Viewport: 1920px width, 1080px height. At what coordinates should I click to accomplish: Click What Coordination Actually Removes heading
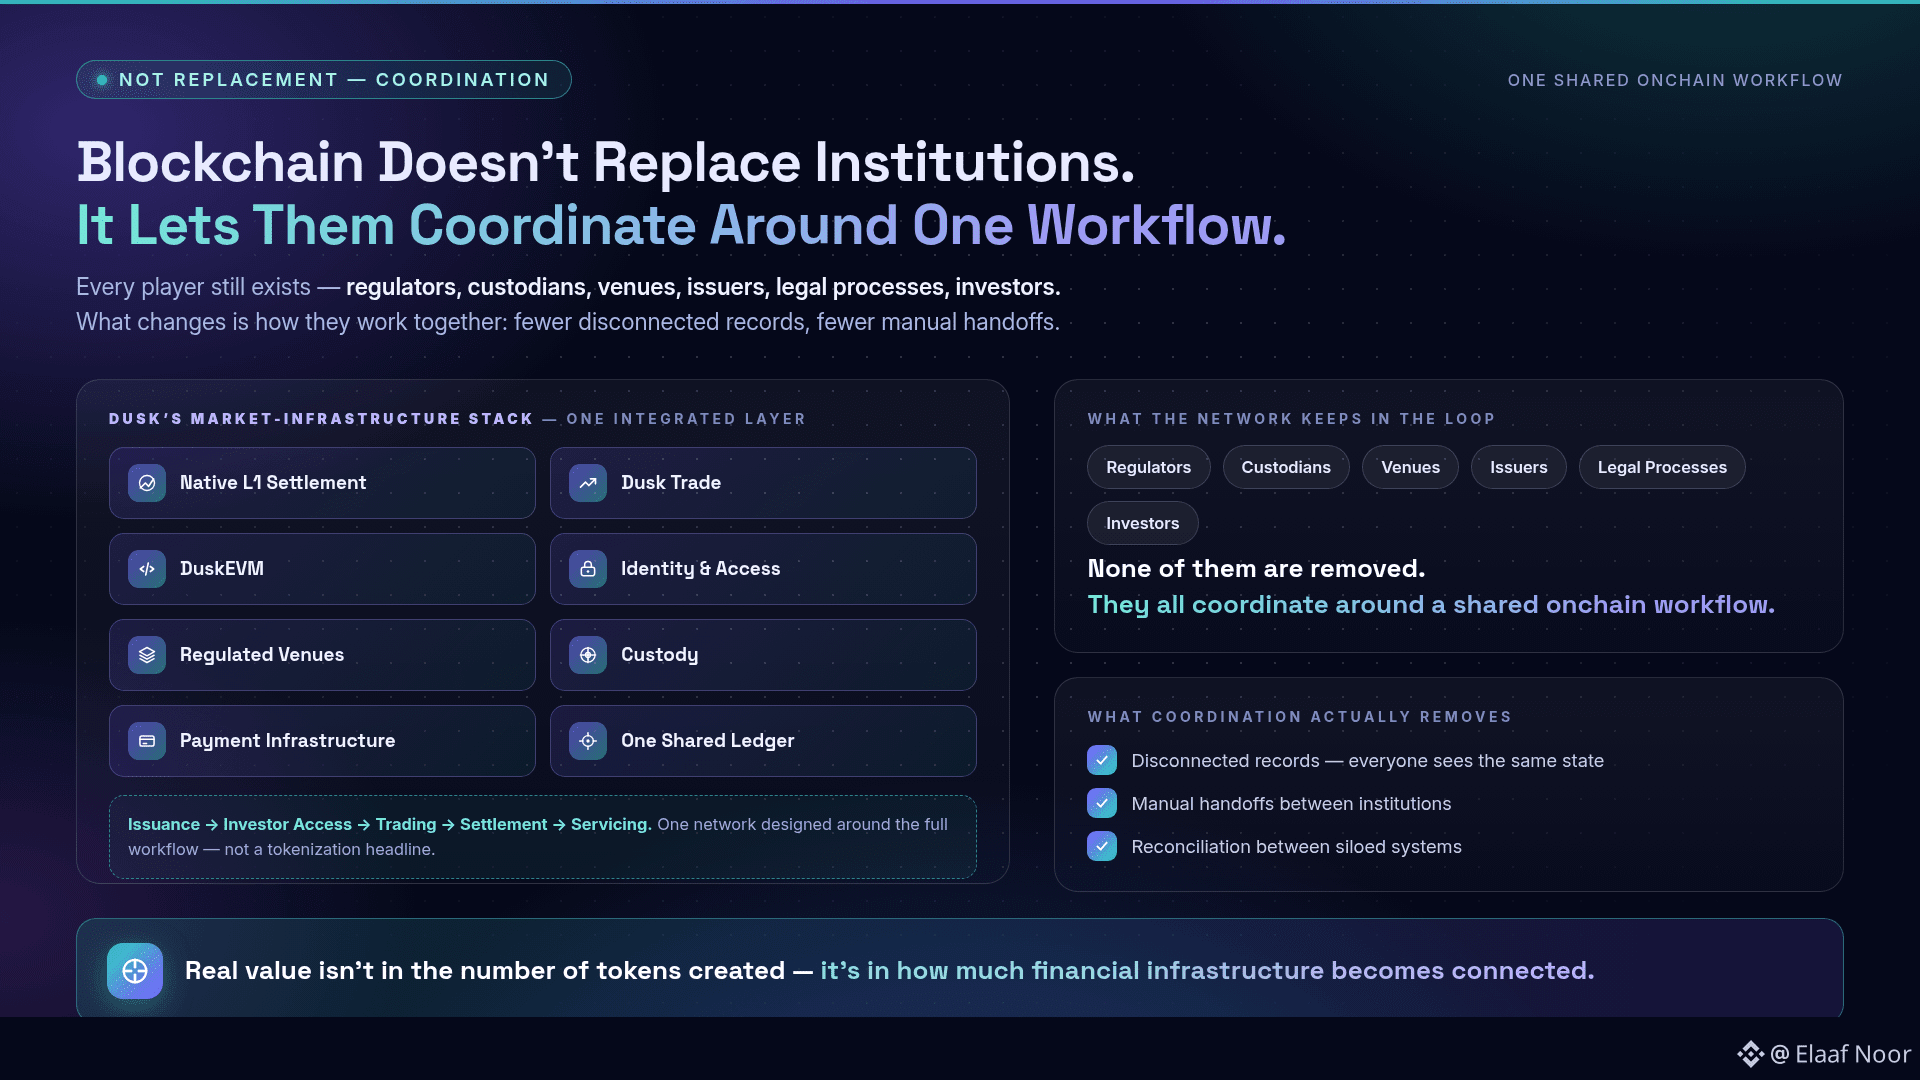point(1300,717)
